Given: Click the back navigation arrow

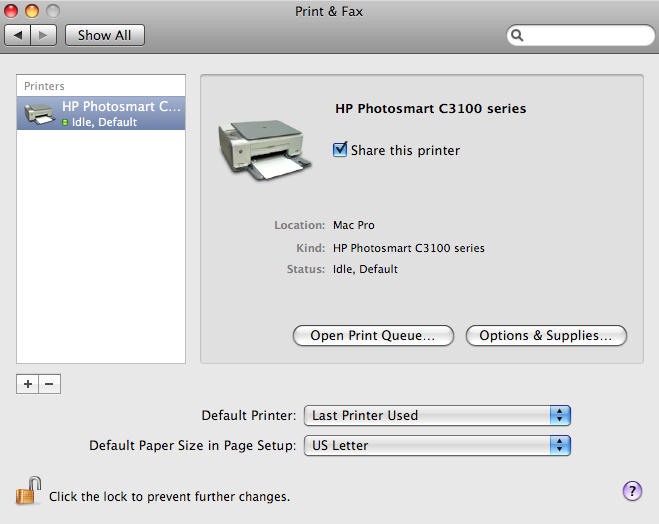Looking at the screenshot, I should (17, 35).
